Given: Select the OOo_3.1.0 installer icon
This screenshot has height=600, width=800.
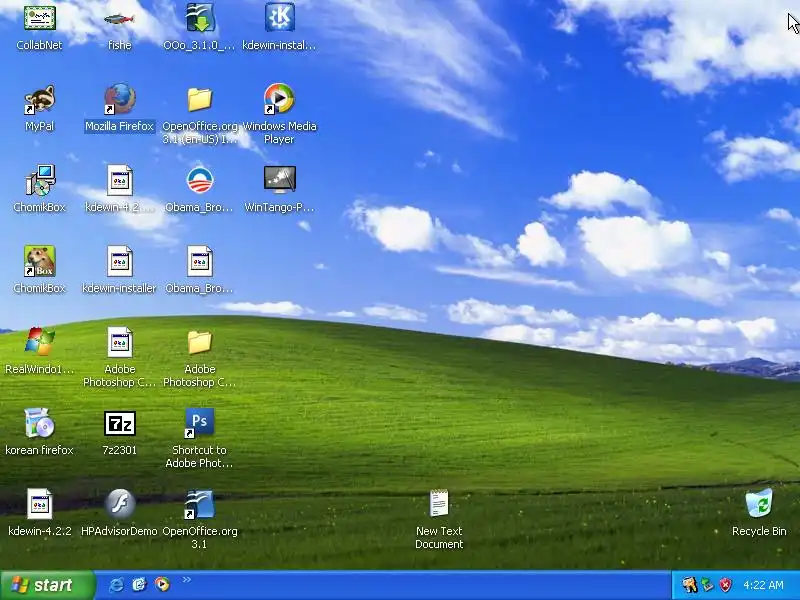Looking at the screenshot, I should pyautogui.click(x=199, y=18).
